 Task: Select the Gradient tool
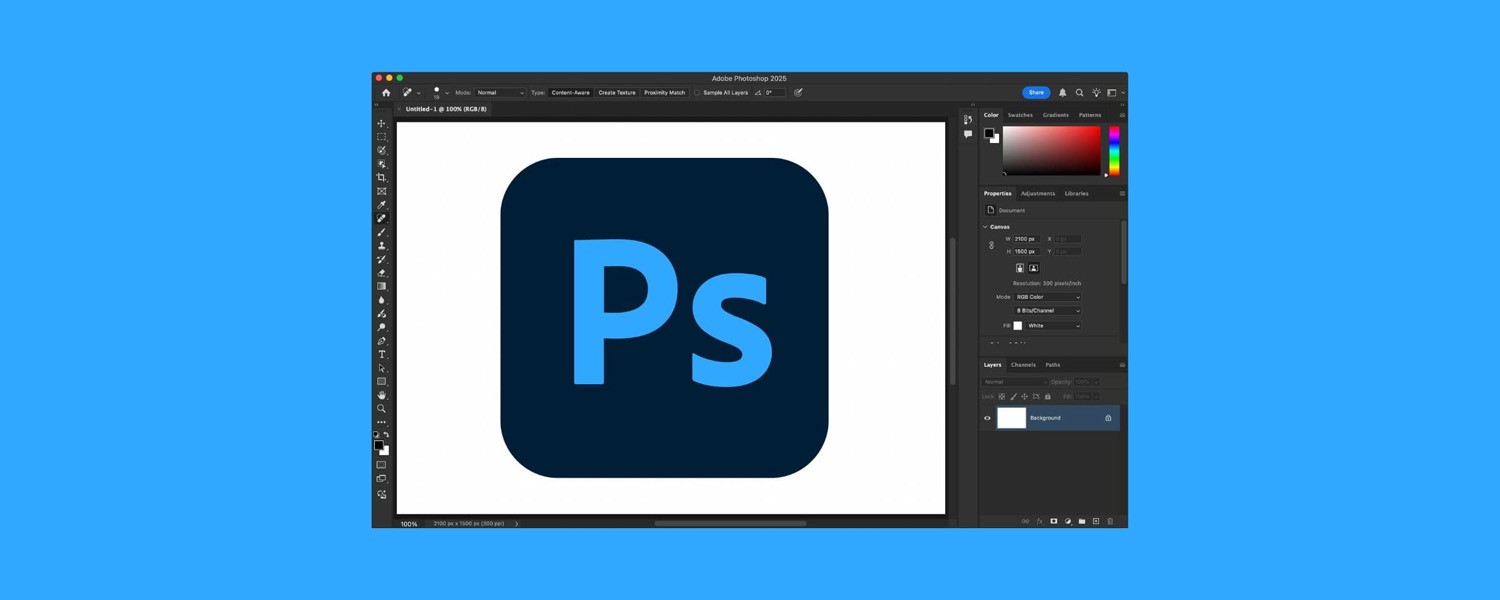[x=381, y=286]
